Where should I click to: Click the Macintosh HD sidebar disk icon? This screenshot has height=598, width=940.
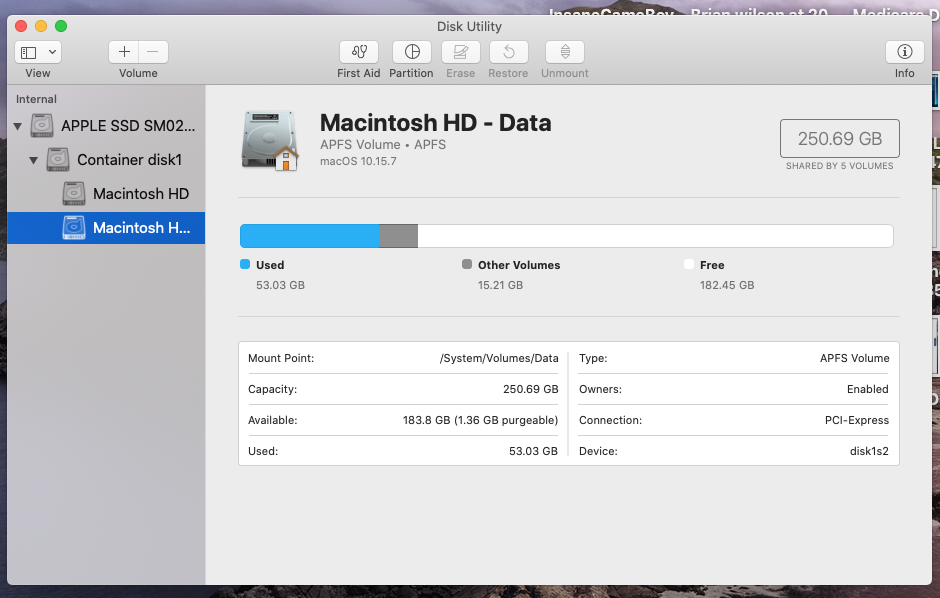(74, 194)
